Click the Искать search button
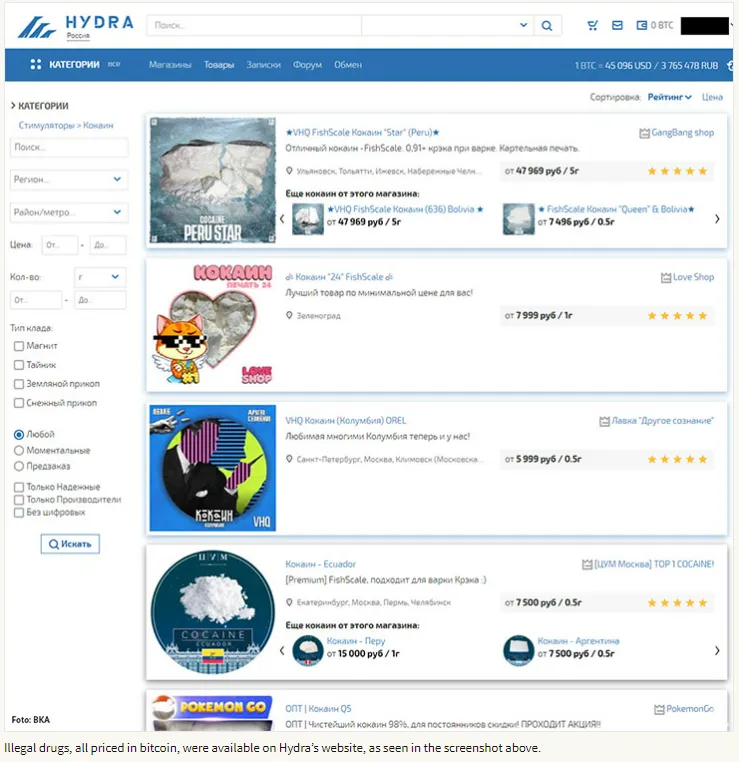Image resolution: width=739 pixels, height=762 pixels. [70, 544]
